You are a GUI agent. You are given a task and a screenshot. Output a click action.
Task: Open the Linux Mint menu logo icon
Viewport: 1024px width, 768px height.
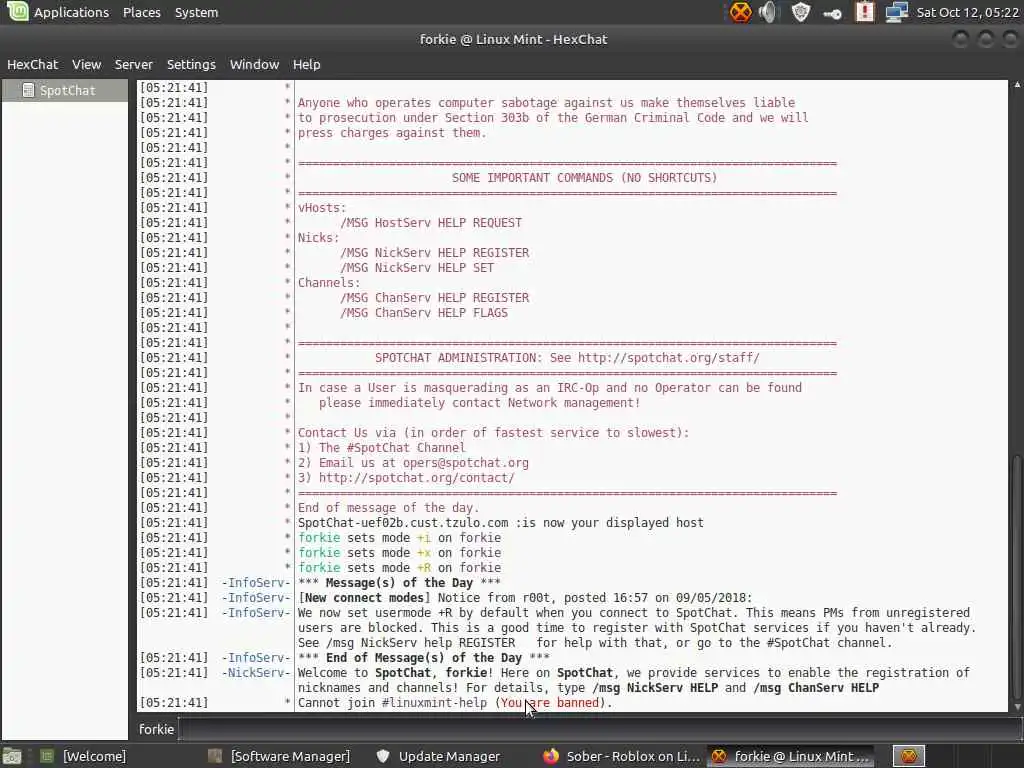click(17, 11)
